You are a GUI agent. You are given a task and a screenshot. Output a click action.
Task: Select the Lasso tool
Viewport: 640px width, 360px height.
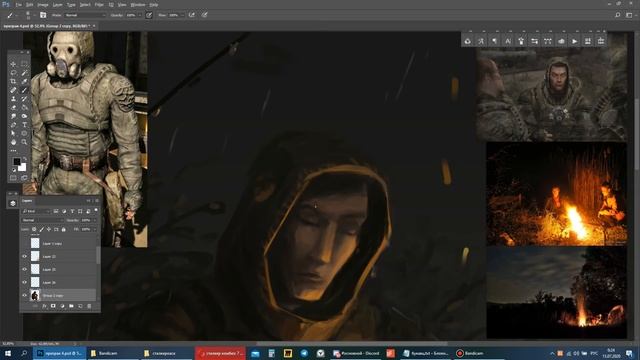pyautogui.click(x=13, y=73)
